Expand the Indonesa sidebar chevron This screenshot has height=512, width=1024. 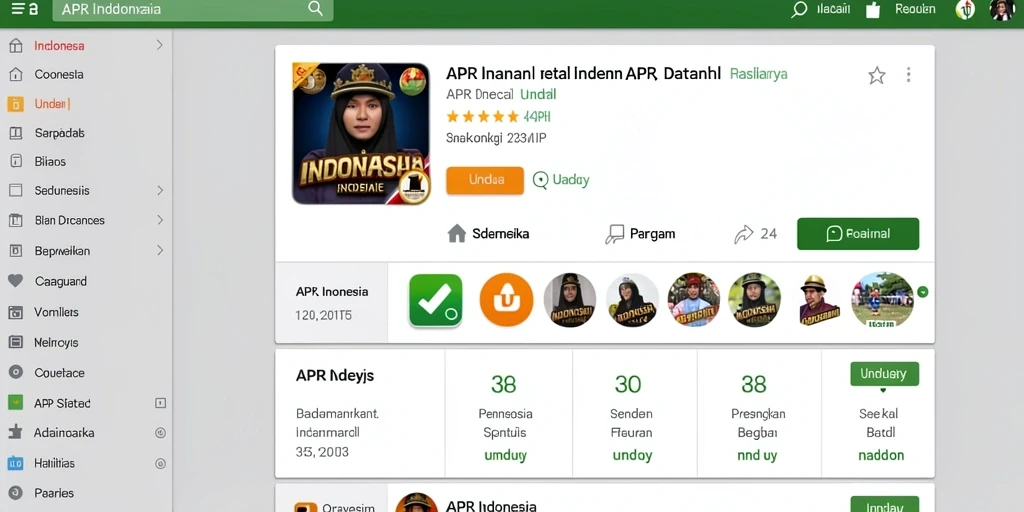coord(159,45)
